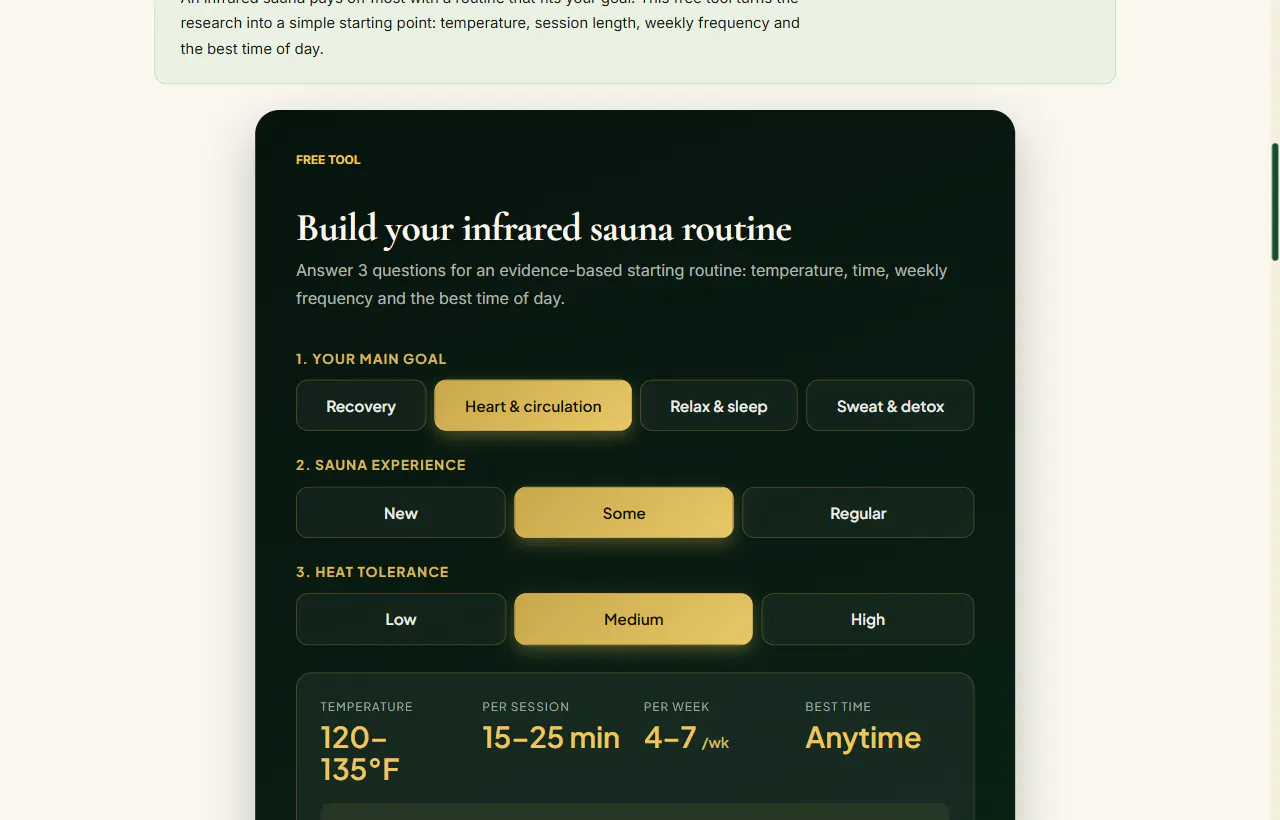1280x820 pixels.
Task: Click the FREE TOOL label
Action: coord(328,160)
